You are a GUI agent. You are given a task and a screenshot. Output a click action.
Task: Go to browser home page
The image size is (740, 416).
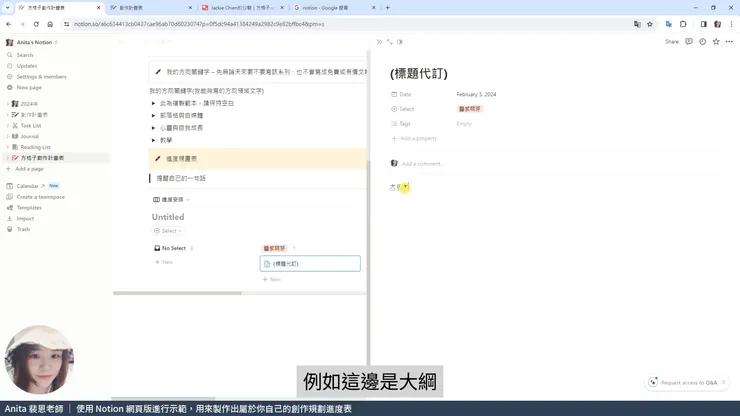(x=50, y=24)
